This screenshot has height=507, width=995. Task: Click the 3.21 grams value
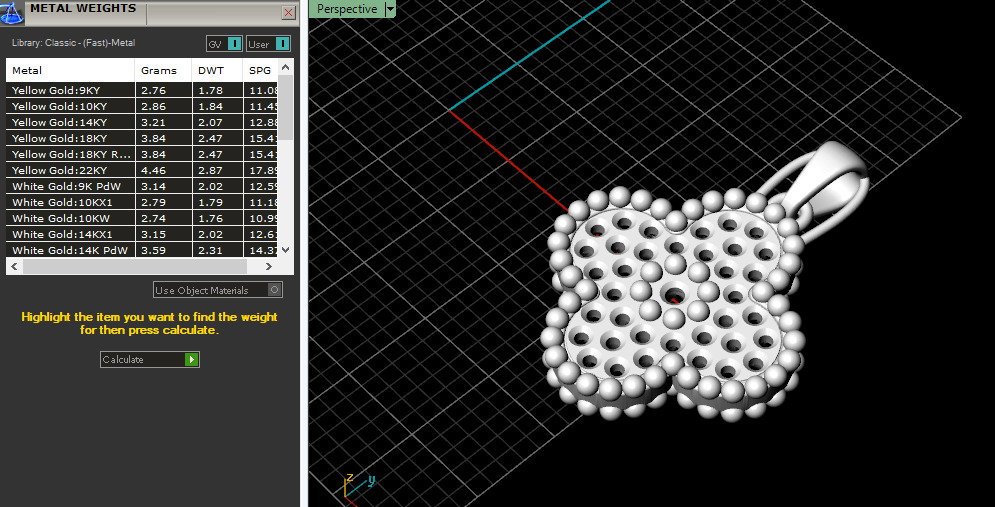click(x=154, y=122)
